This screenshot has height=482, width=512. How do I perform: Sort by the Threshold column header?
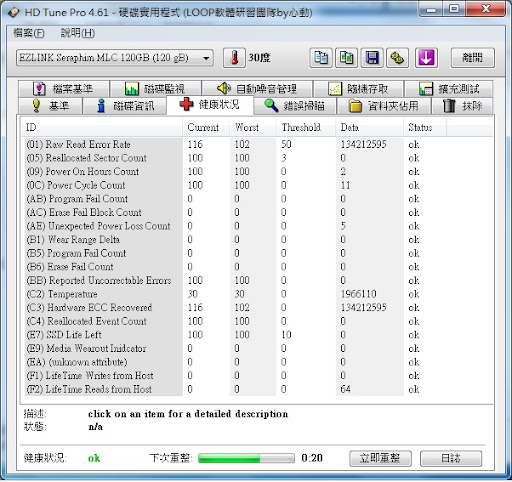pyautogui.click(x=301, y=127)
